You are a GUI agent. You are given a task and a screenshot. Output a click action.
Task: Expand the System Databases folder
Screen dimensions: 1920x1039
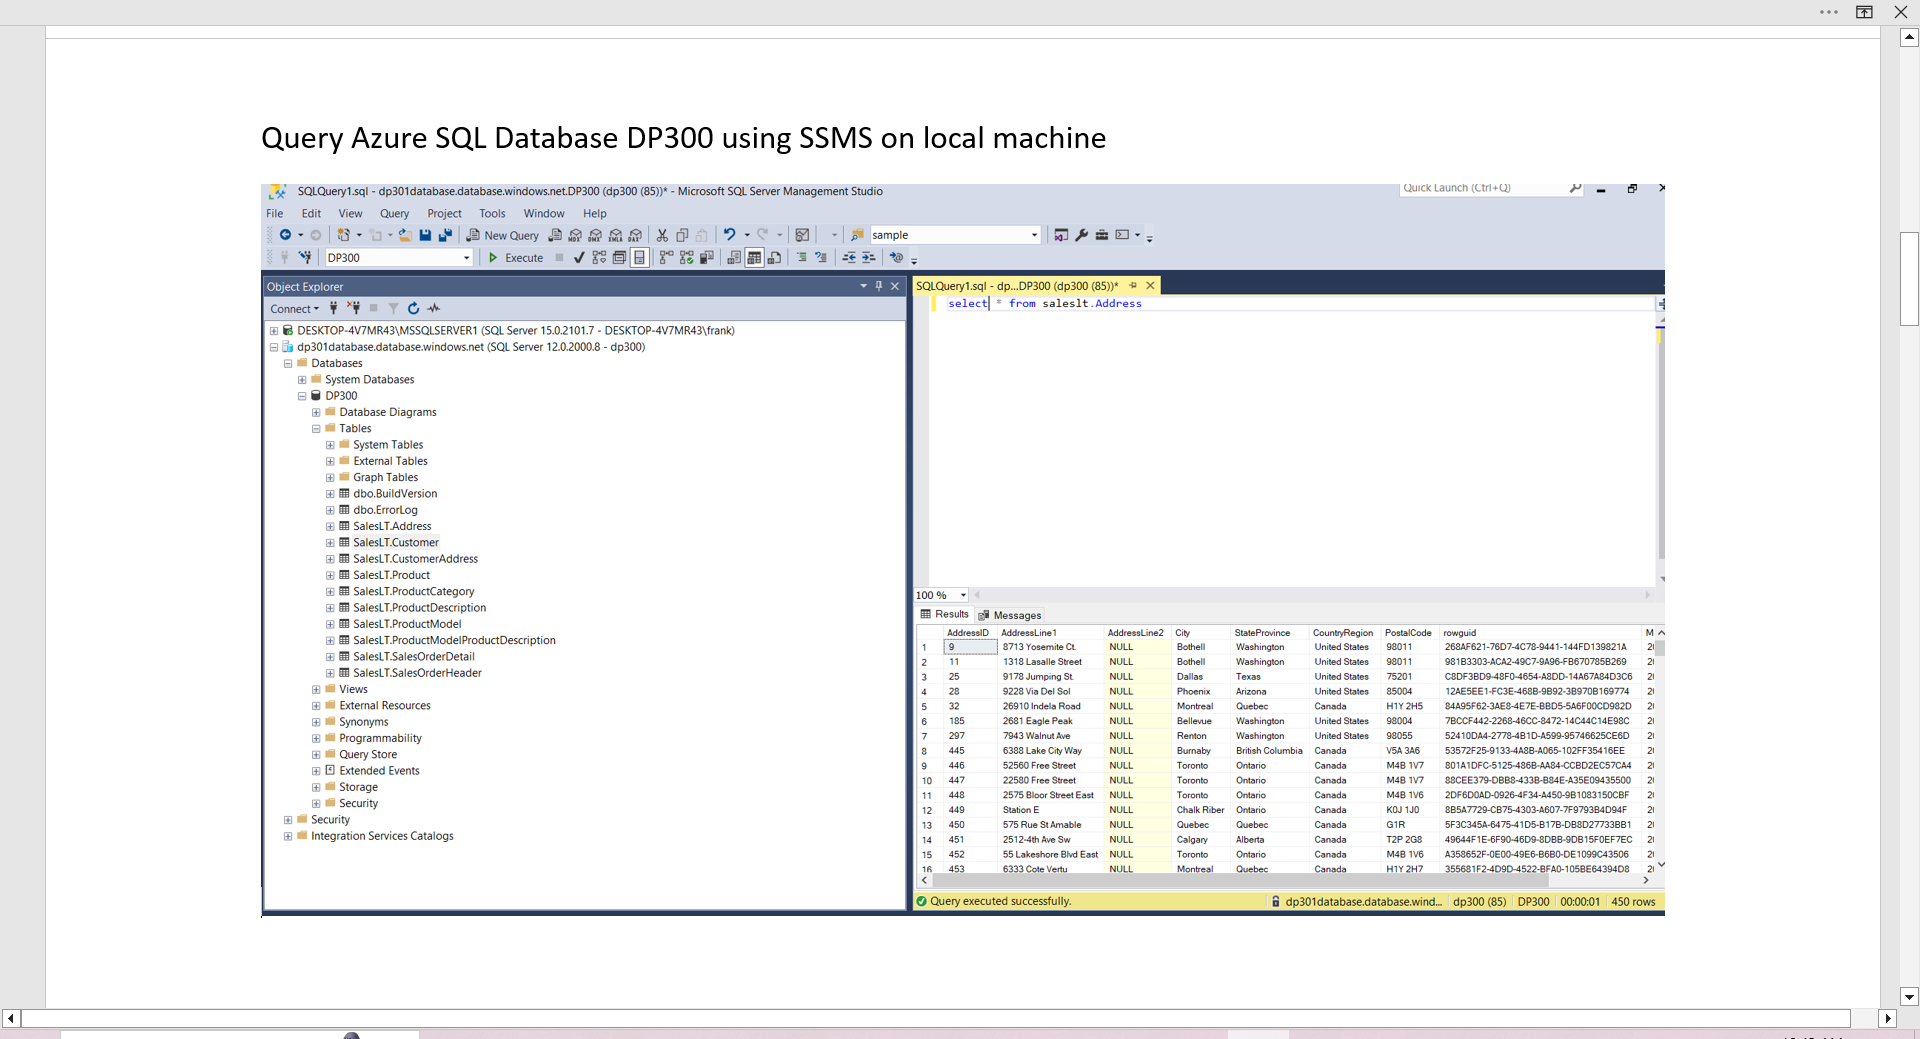(302, 380)
